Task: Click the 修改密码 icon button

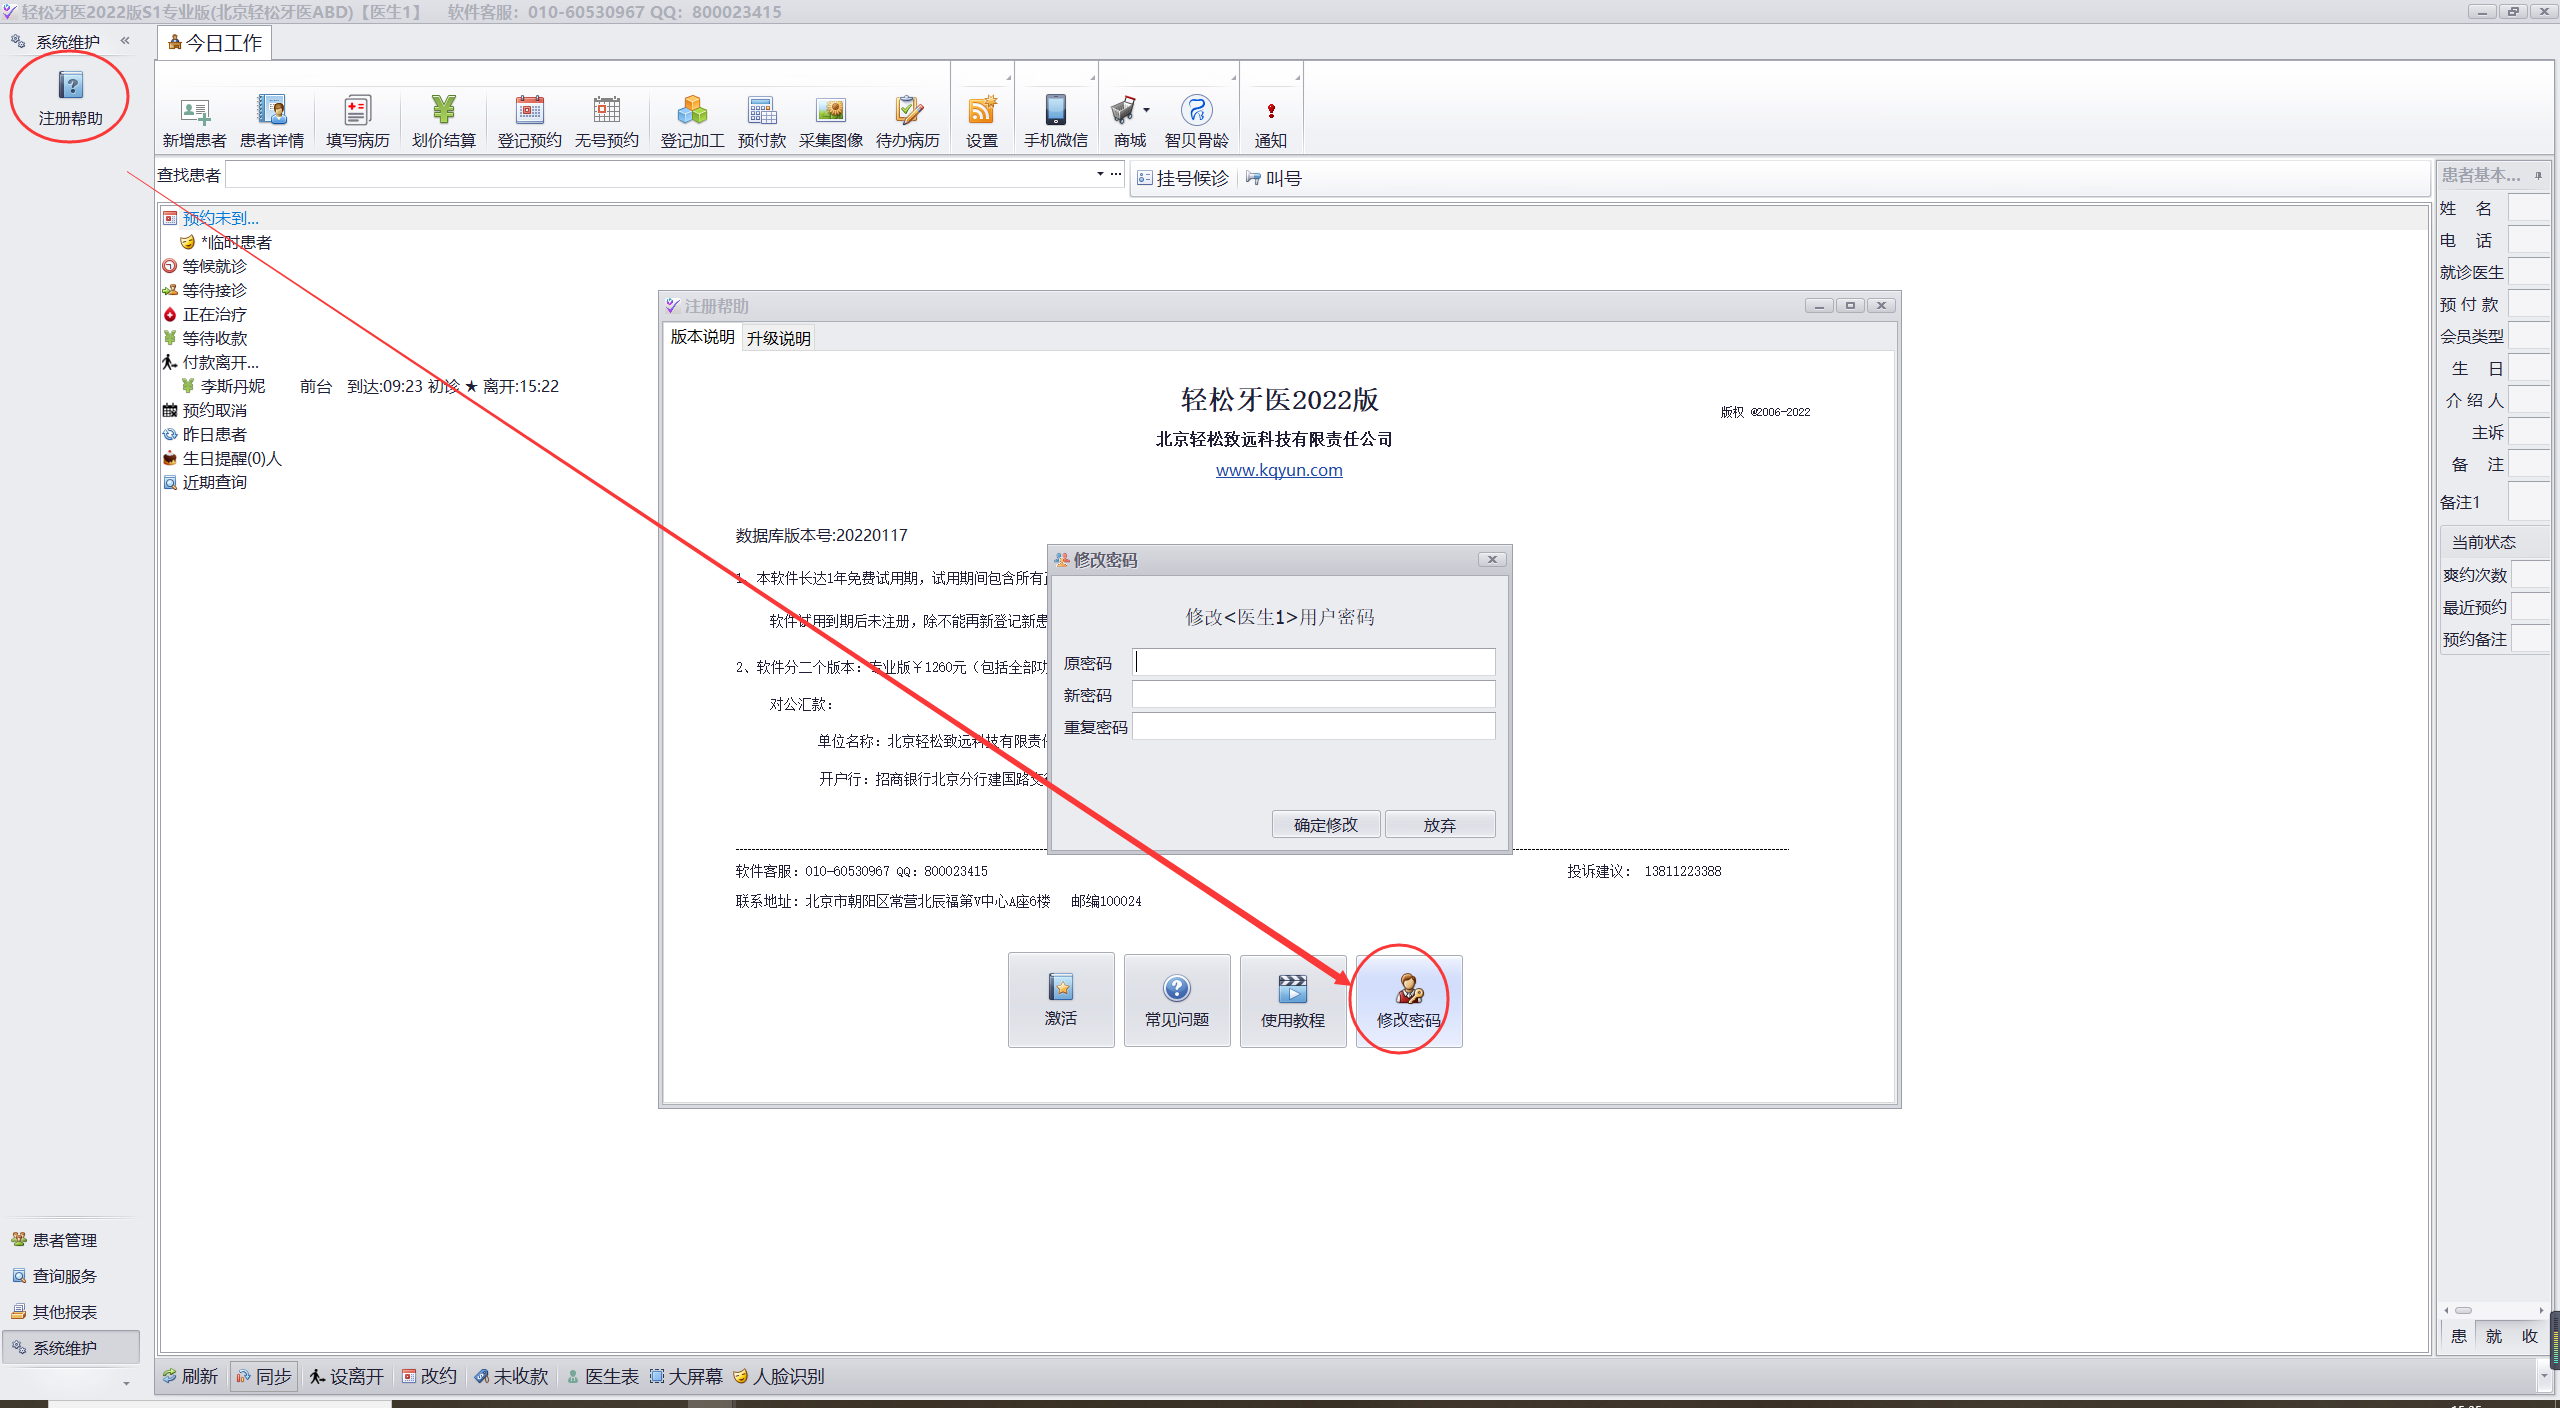Action: click(x=1409, y=1000)
